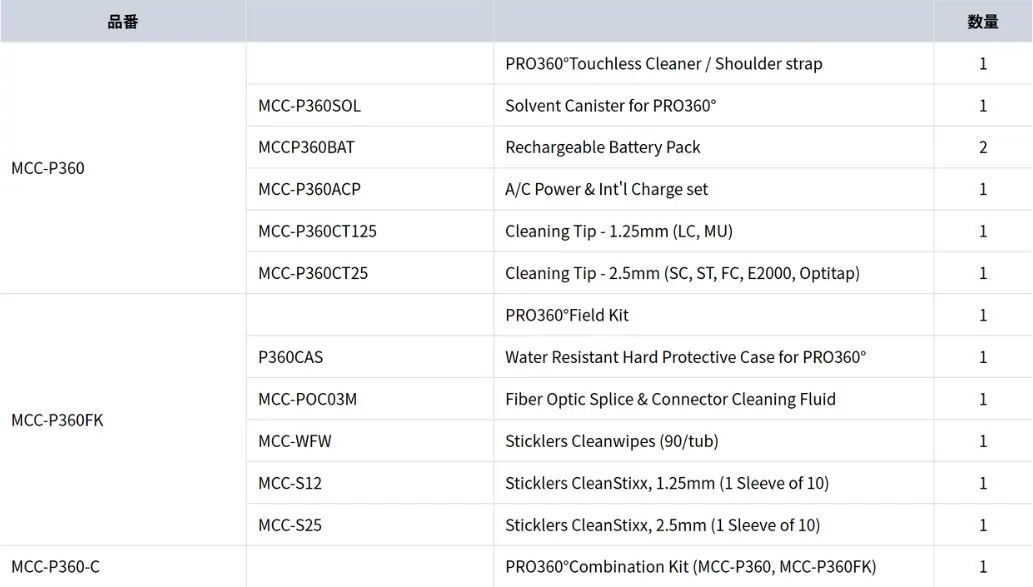Viewport: 1033px width, 587px height.
Task: Click the MCC-P360SOL part code
Action: pos(309,105)
